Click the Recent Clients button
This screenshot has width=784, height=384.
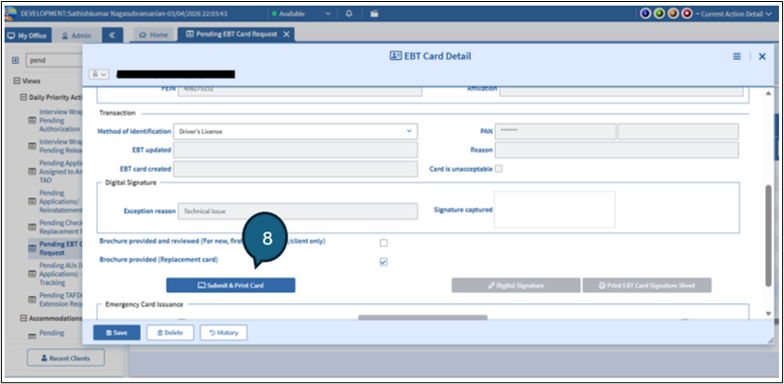[66, 358]
